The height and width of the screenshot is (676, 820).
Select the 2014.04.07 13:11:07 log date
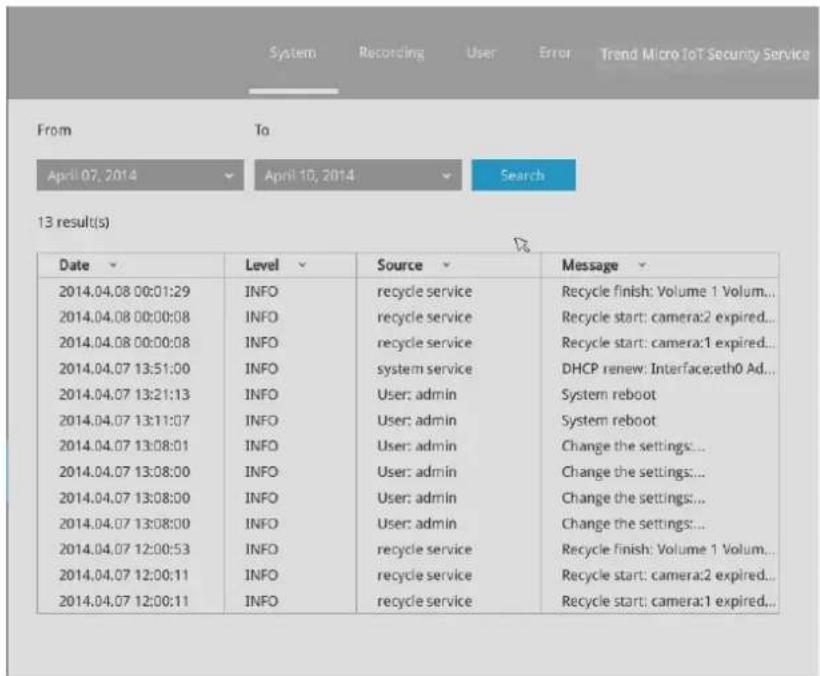(124, 420)
